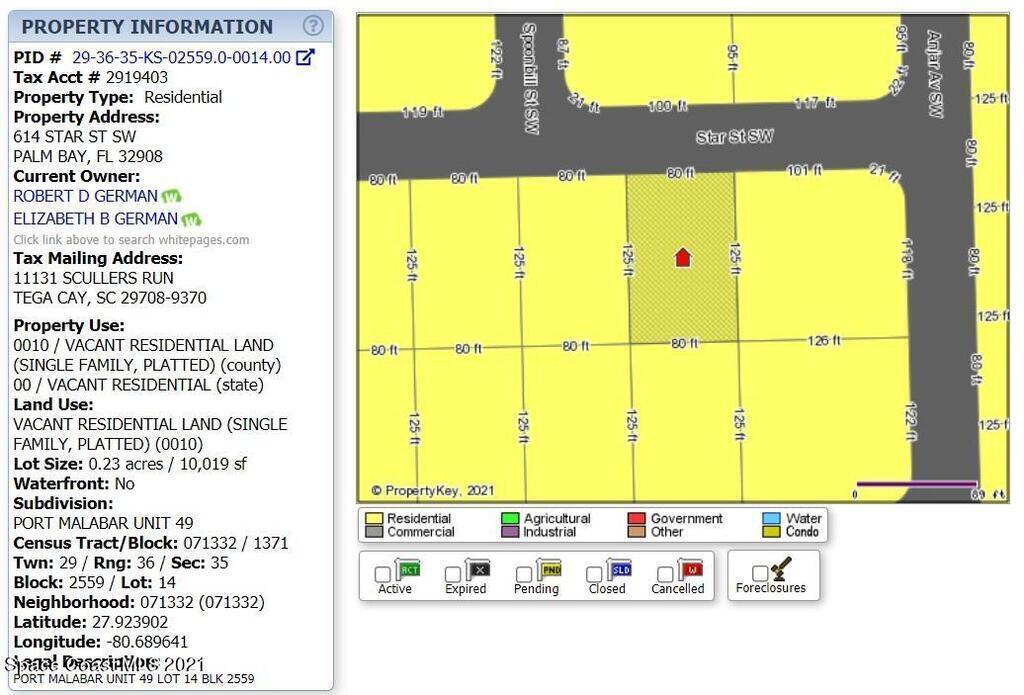Image resolution: width=1024 pixels, height=695 pixels.
Task: Click the Foreclosures gavel icon
Action: point(781,569)
